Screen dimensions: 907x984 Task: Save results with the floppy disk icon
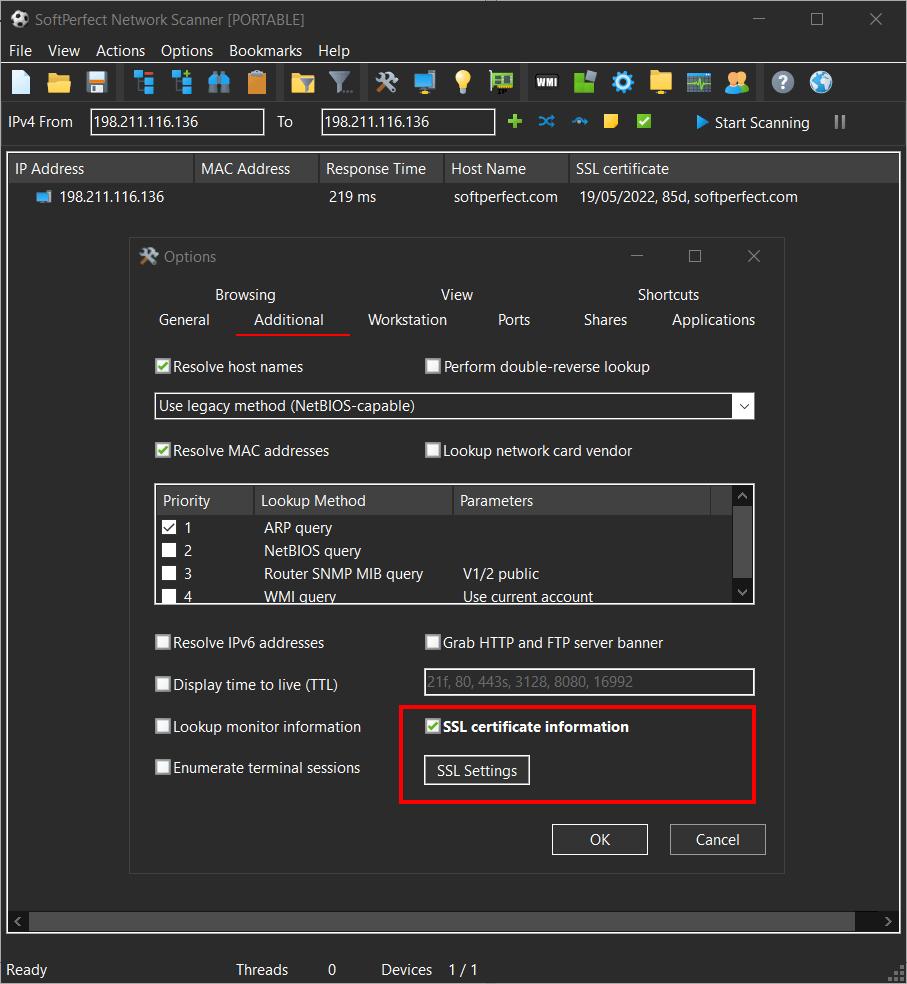[97, 82]
